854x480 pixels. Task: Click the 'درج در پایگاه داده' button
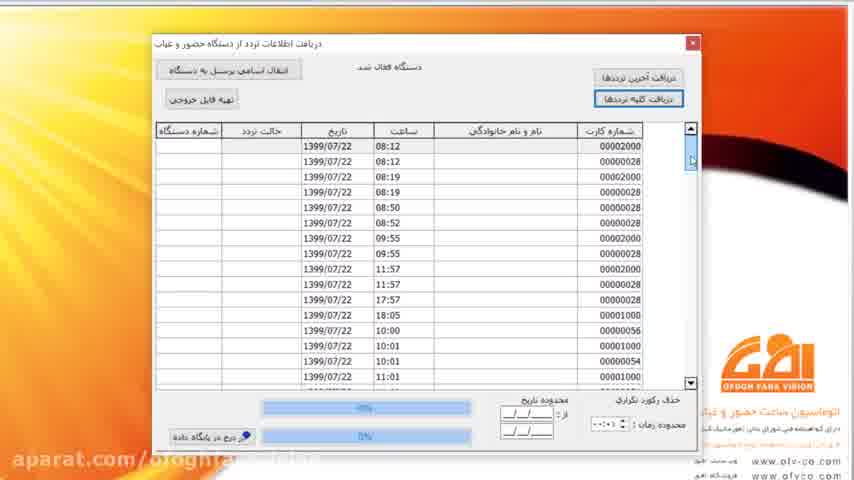pos(211,437)
